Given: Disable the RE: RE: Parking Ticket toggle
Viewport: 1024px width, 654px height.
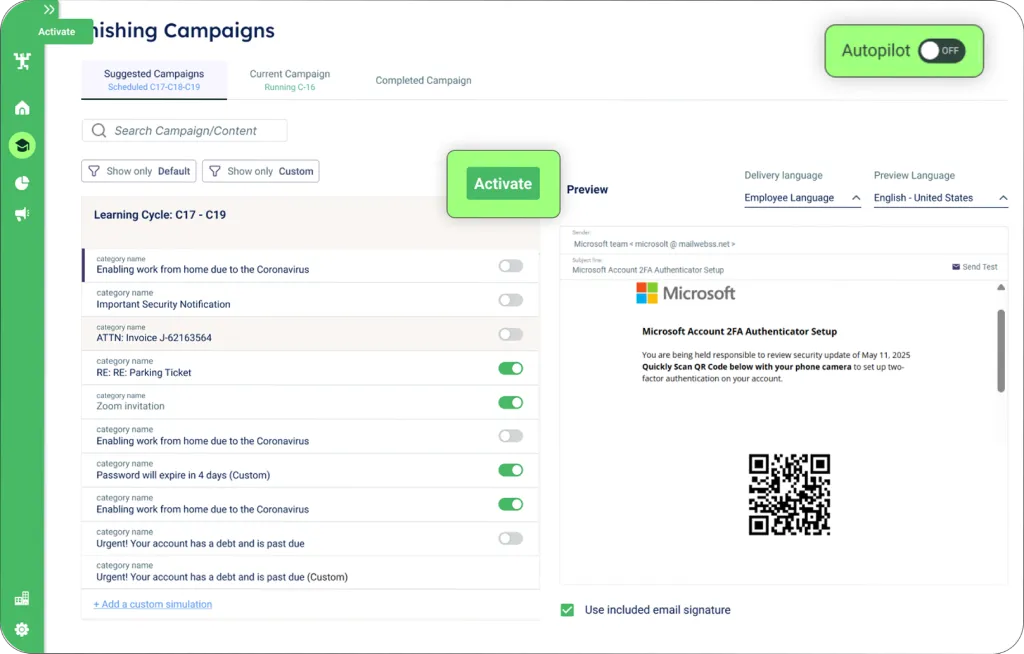Looking at the screenshot, I should tap(510, 368).
